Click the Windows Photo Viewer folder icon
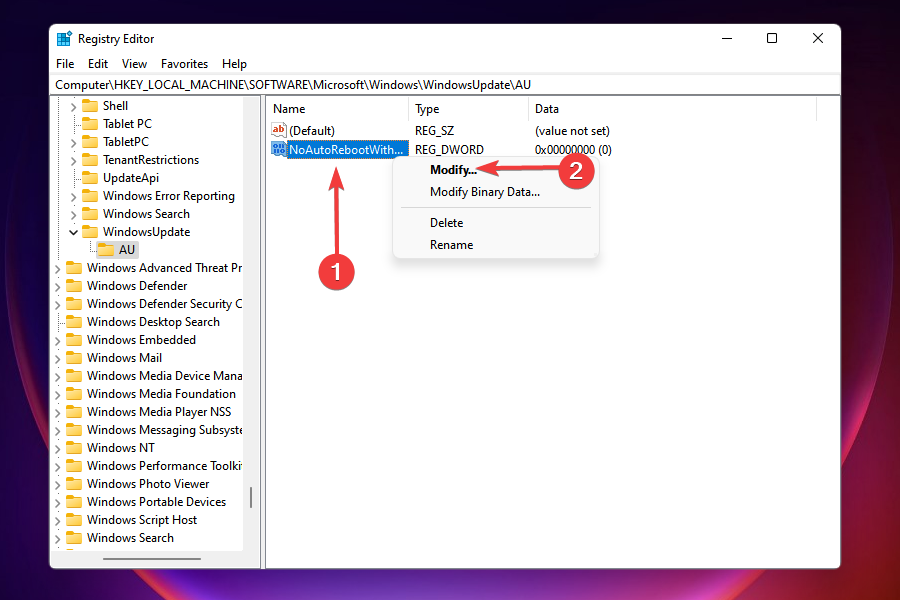 [x=74, y=484]
